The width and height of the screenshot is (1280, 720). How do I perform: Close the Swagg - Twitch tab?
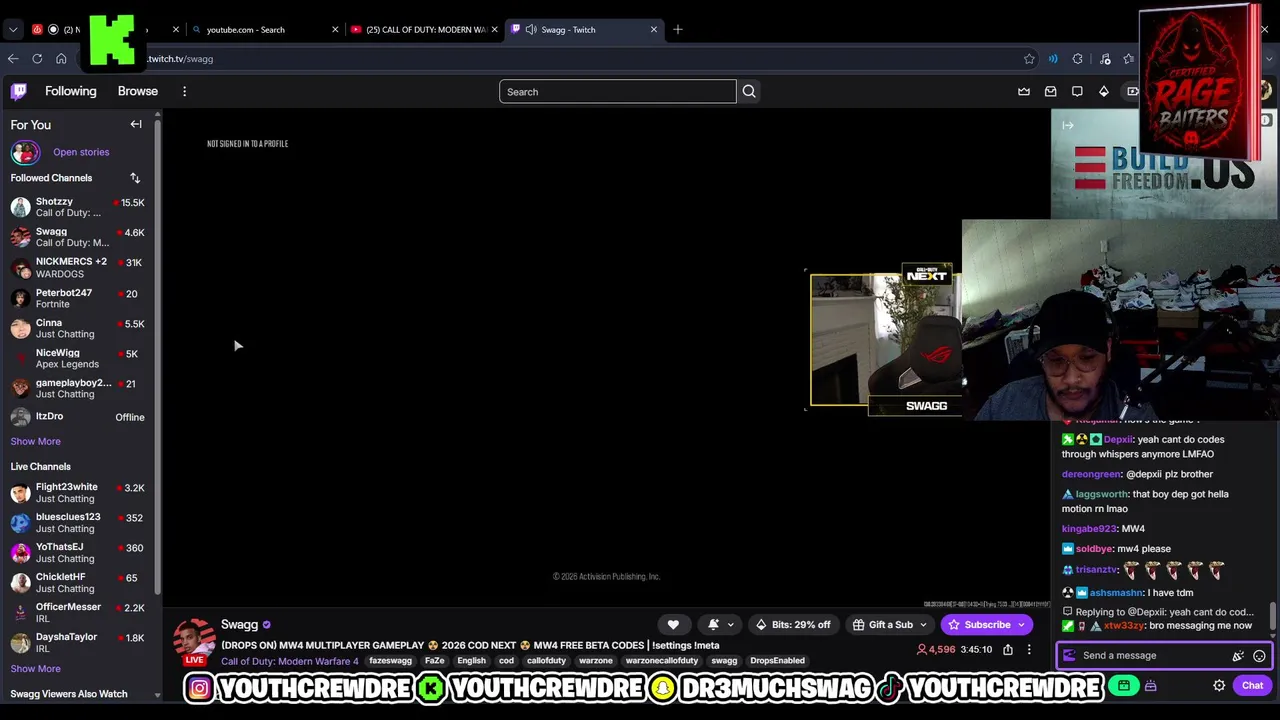pyautogui.click(x=654, y=30)
